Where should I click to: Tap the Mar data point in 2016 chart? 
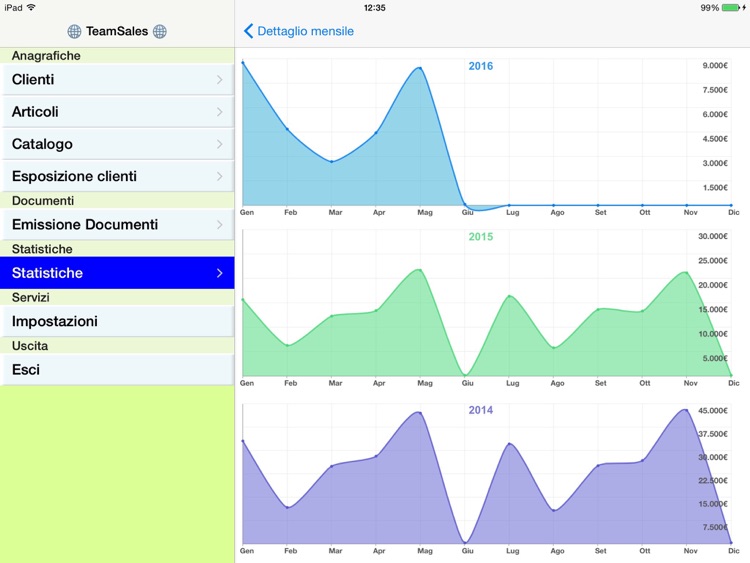point(332,162)
